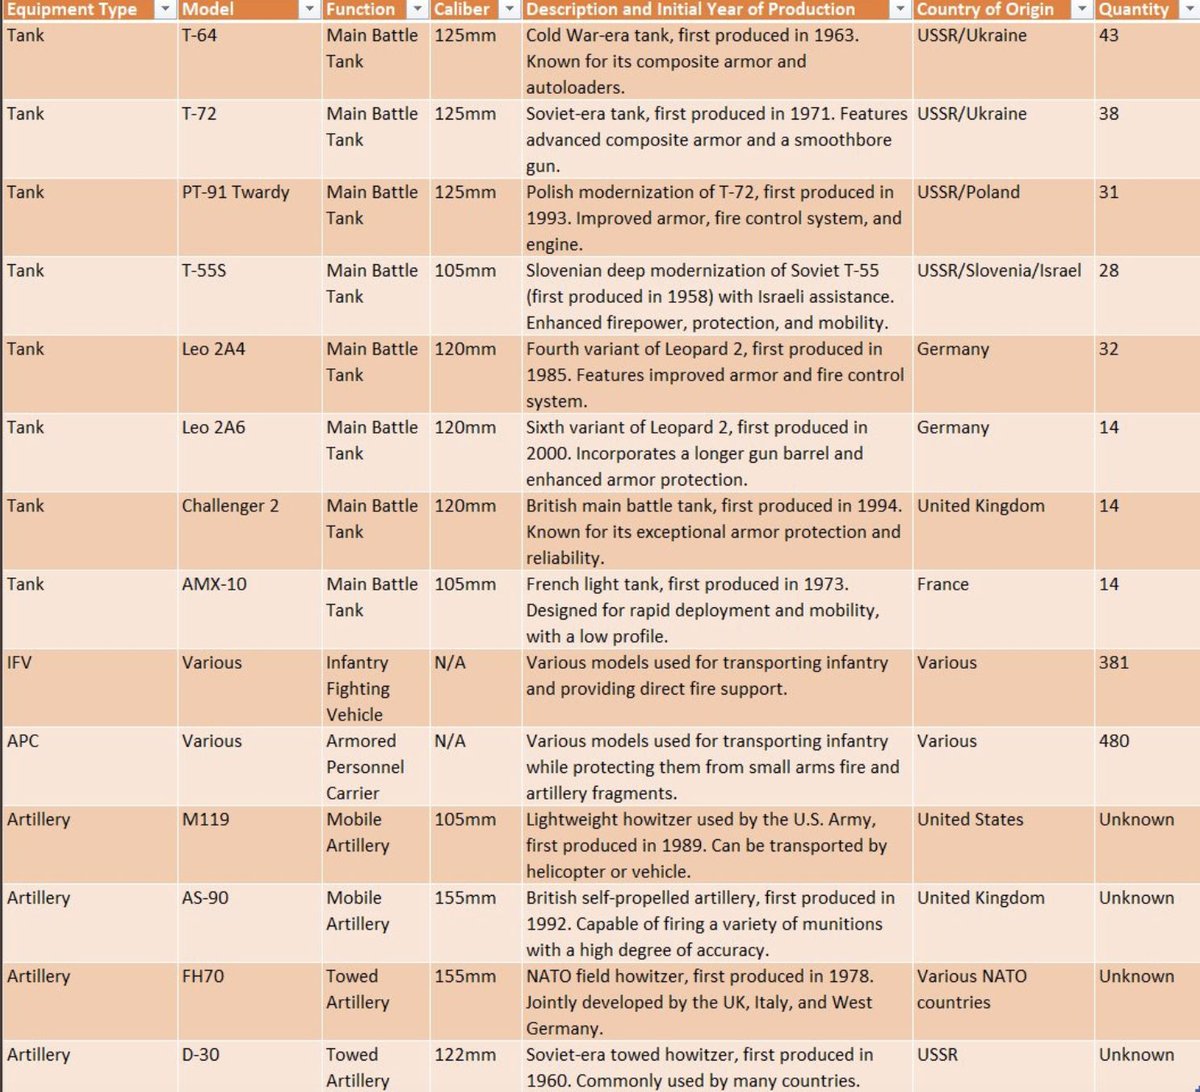Click the NATO field howitzer description cell

pyautogui.click(x=717, y=1002)
